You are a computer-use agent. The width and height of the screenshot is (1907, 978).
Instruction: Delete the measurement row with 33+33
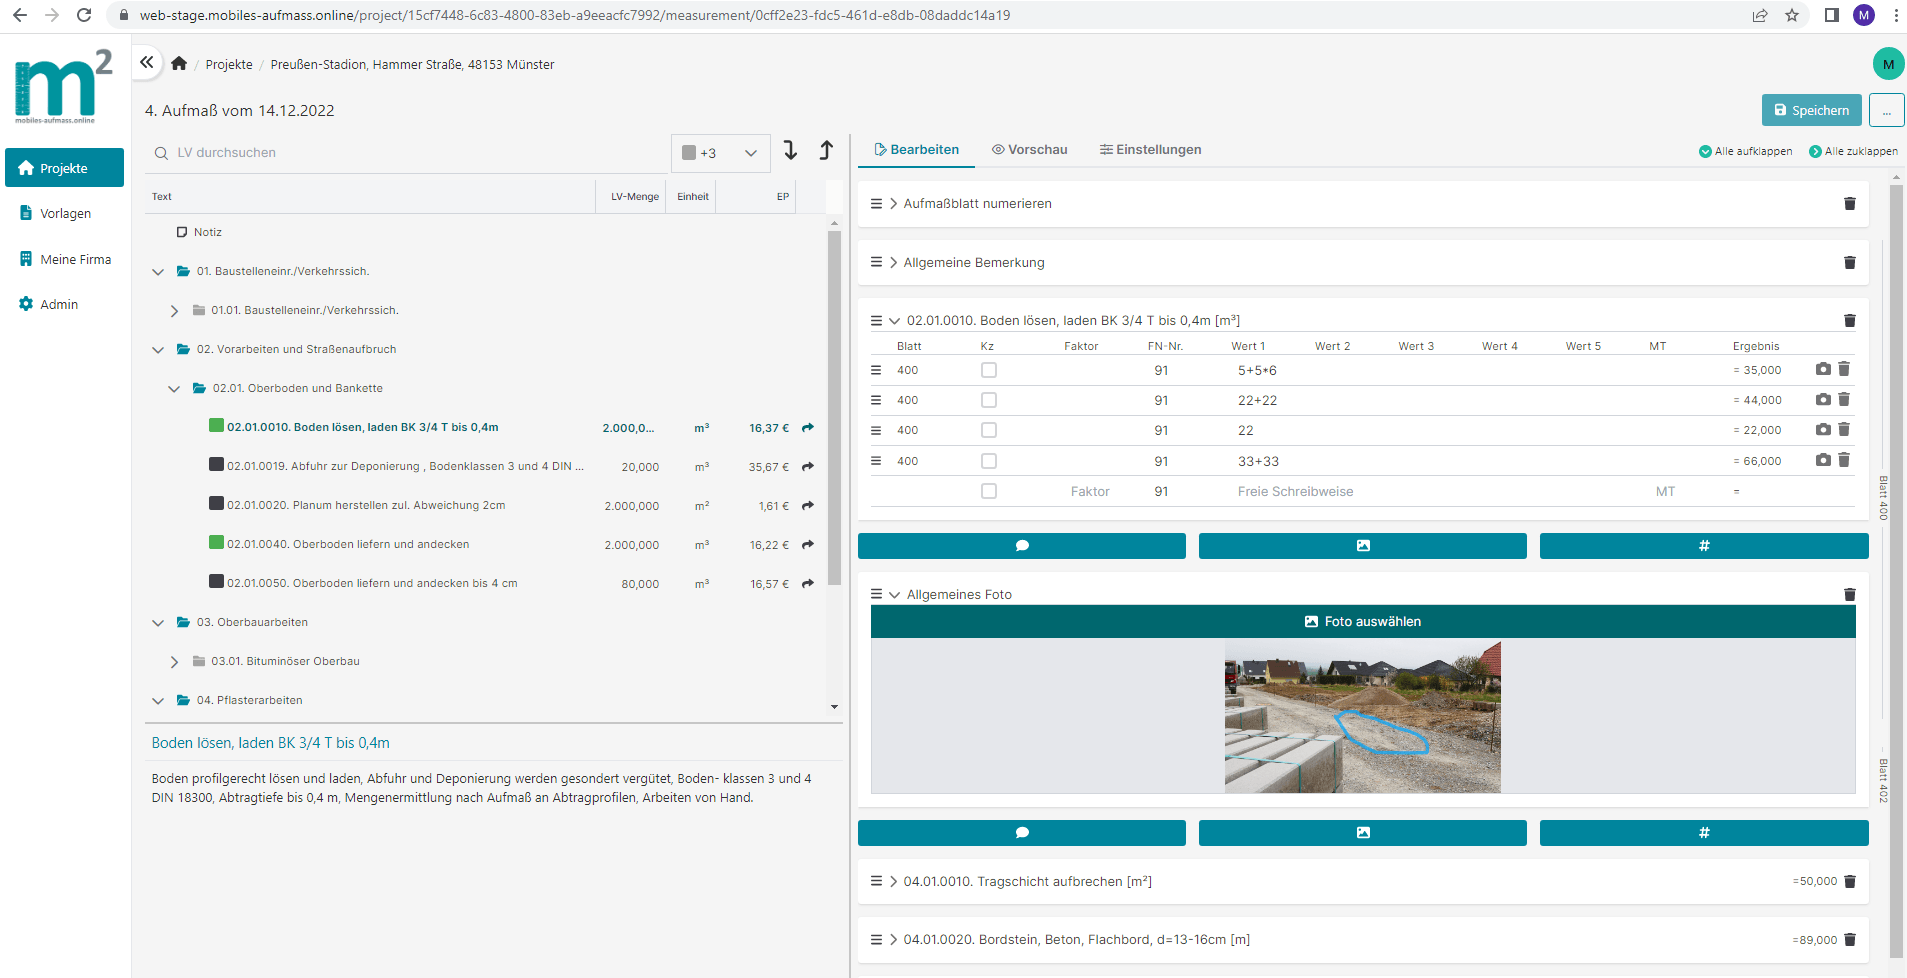[x=1844, y=461]
